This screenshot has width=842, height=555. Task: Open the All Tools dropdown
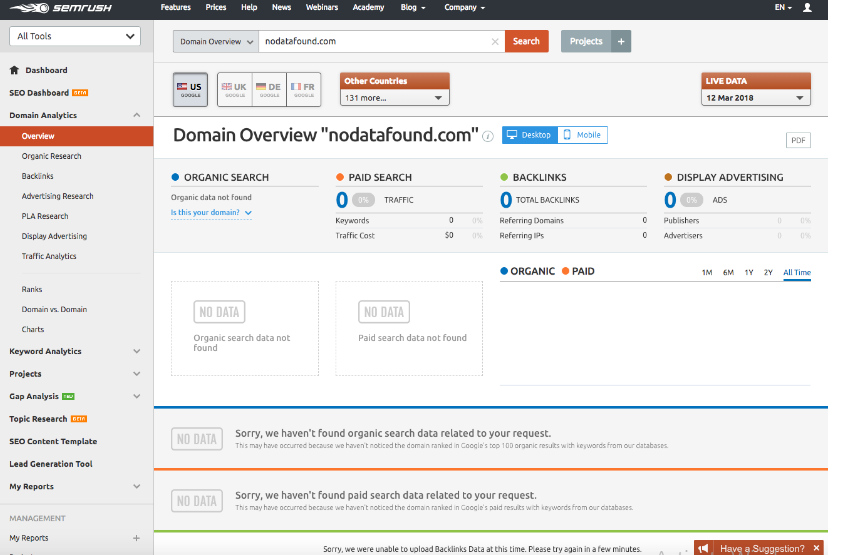coord(75,36)
